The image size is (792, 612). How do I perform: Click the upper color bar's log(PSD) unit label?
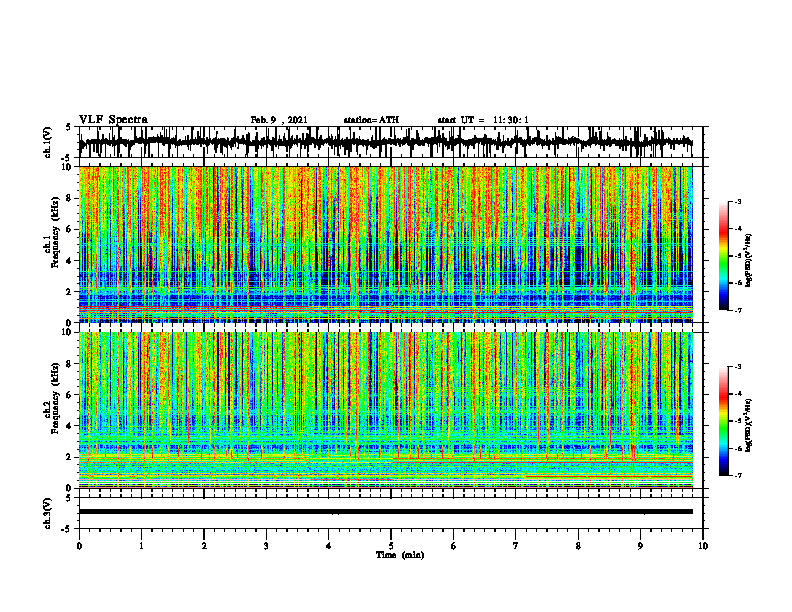click(749, 260)
